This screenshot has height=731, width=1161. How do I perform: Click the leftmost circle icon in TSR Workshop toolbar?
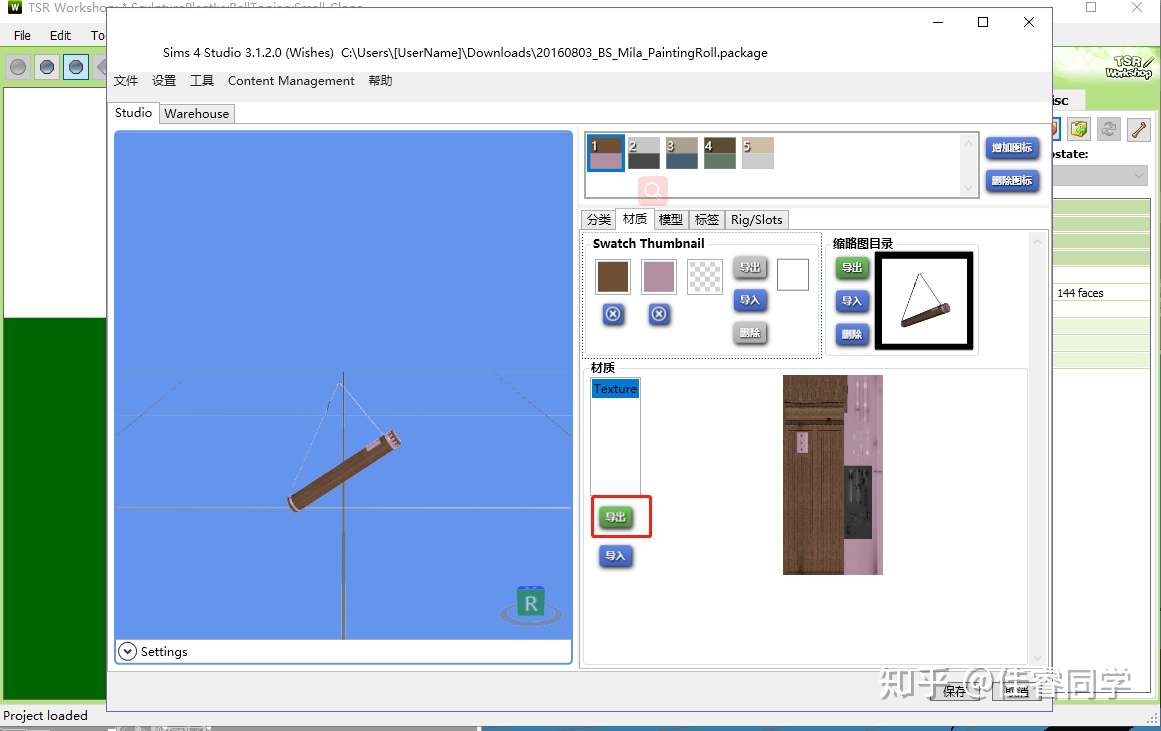pyautogui.click(x=16, y=66)
